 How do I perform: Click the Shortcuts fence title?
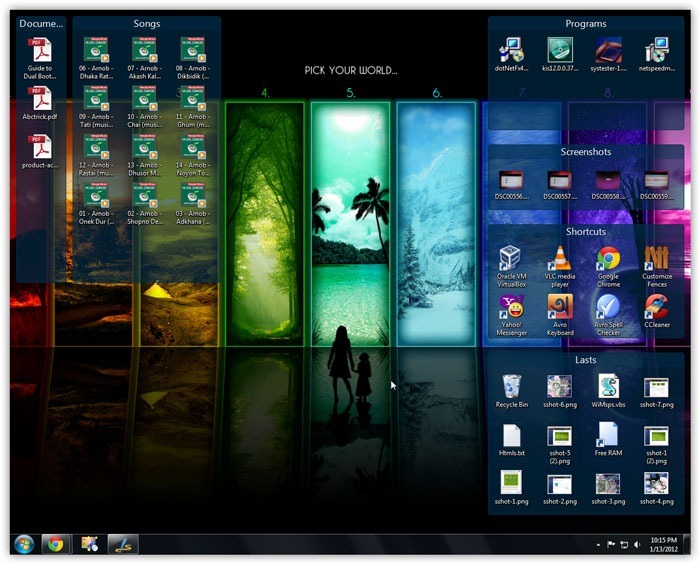tap(586, 231)
